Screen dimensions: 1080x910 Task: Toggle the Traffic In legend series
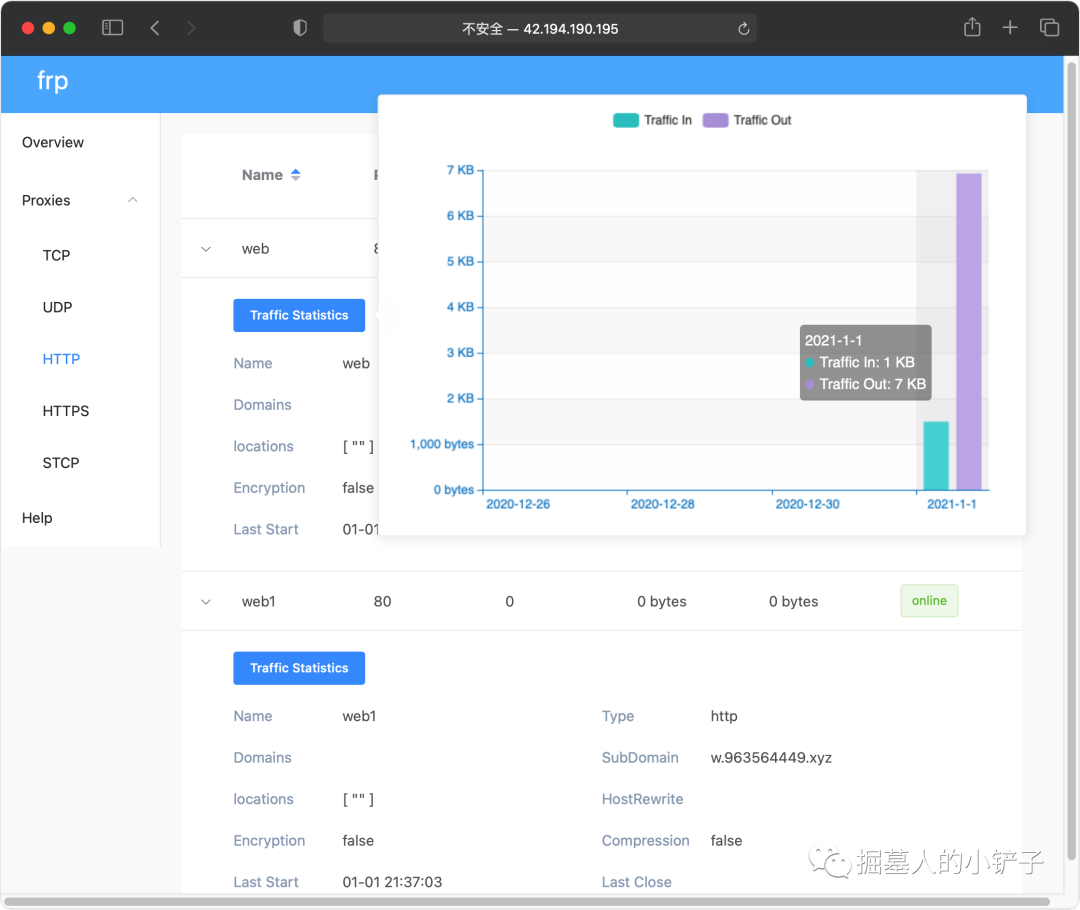tap(652, 120)
